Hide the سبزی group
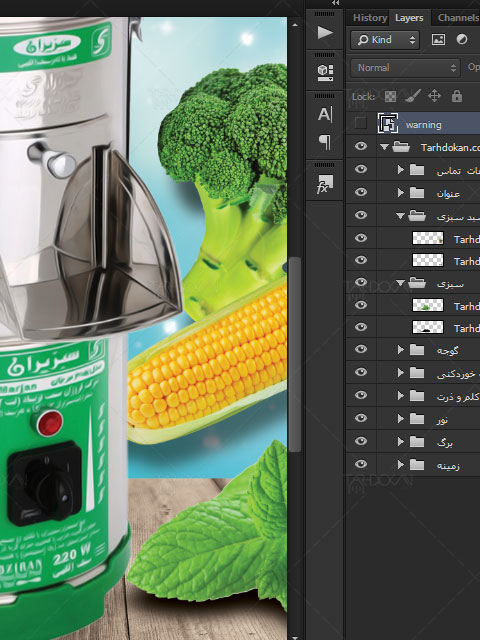 point(361,282)
